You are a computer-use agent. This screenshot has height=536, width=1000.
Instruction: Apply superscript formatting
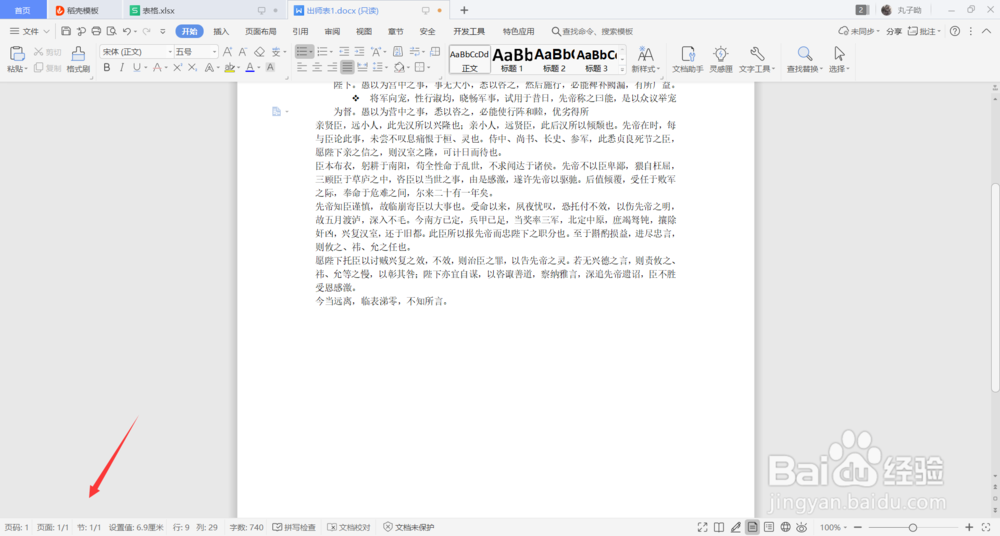tap(177, 68)
